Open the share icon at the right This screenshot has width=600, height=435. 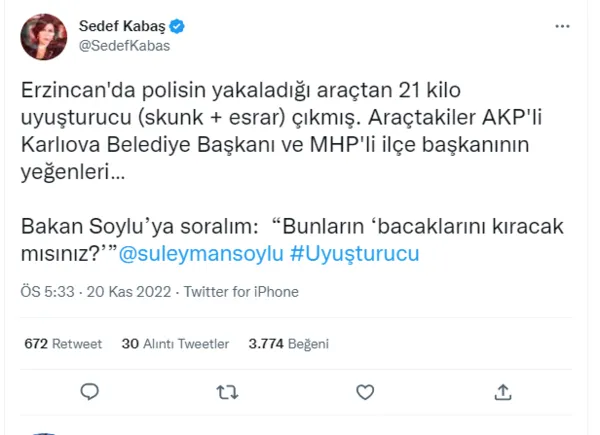tap(504, 391)
